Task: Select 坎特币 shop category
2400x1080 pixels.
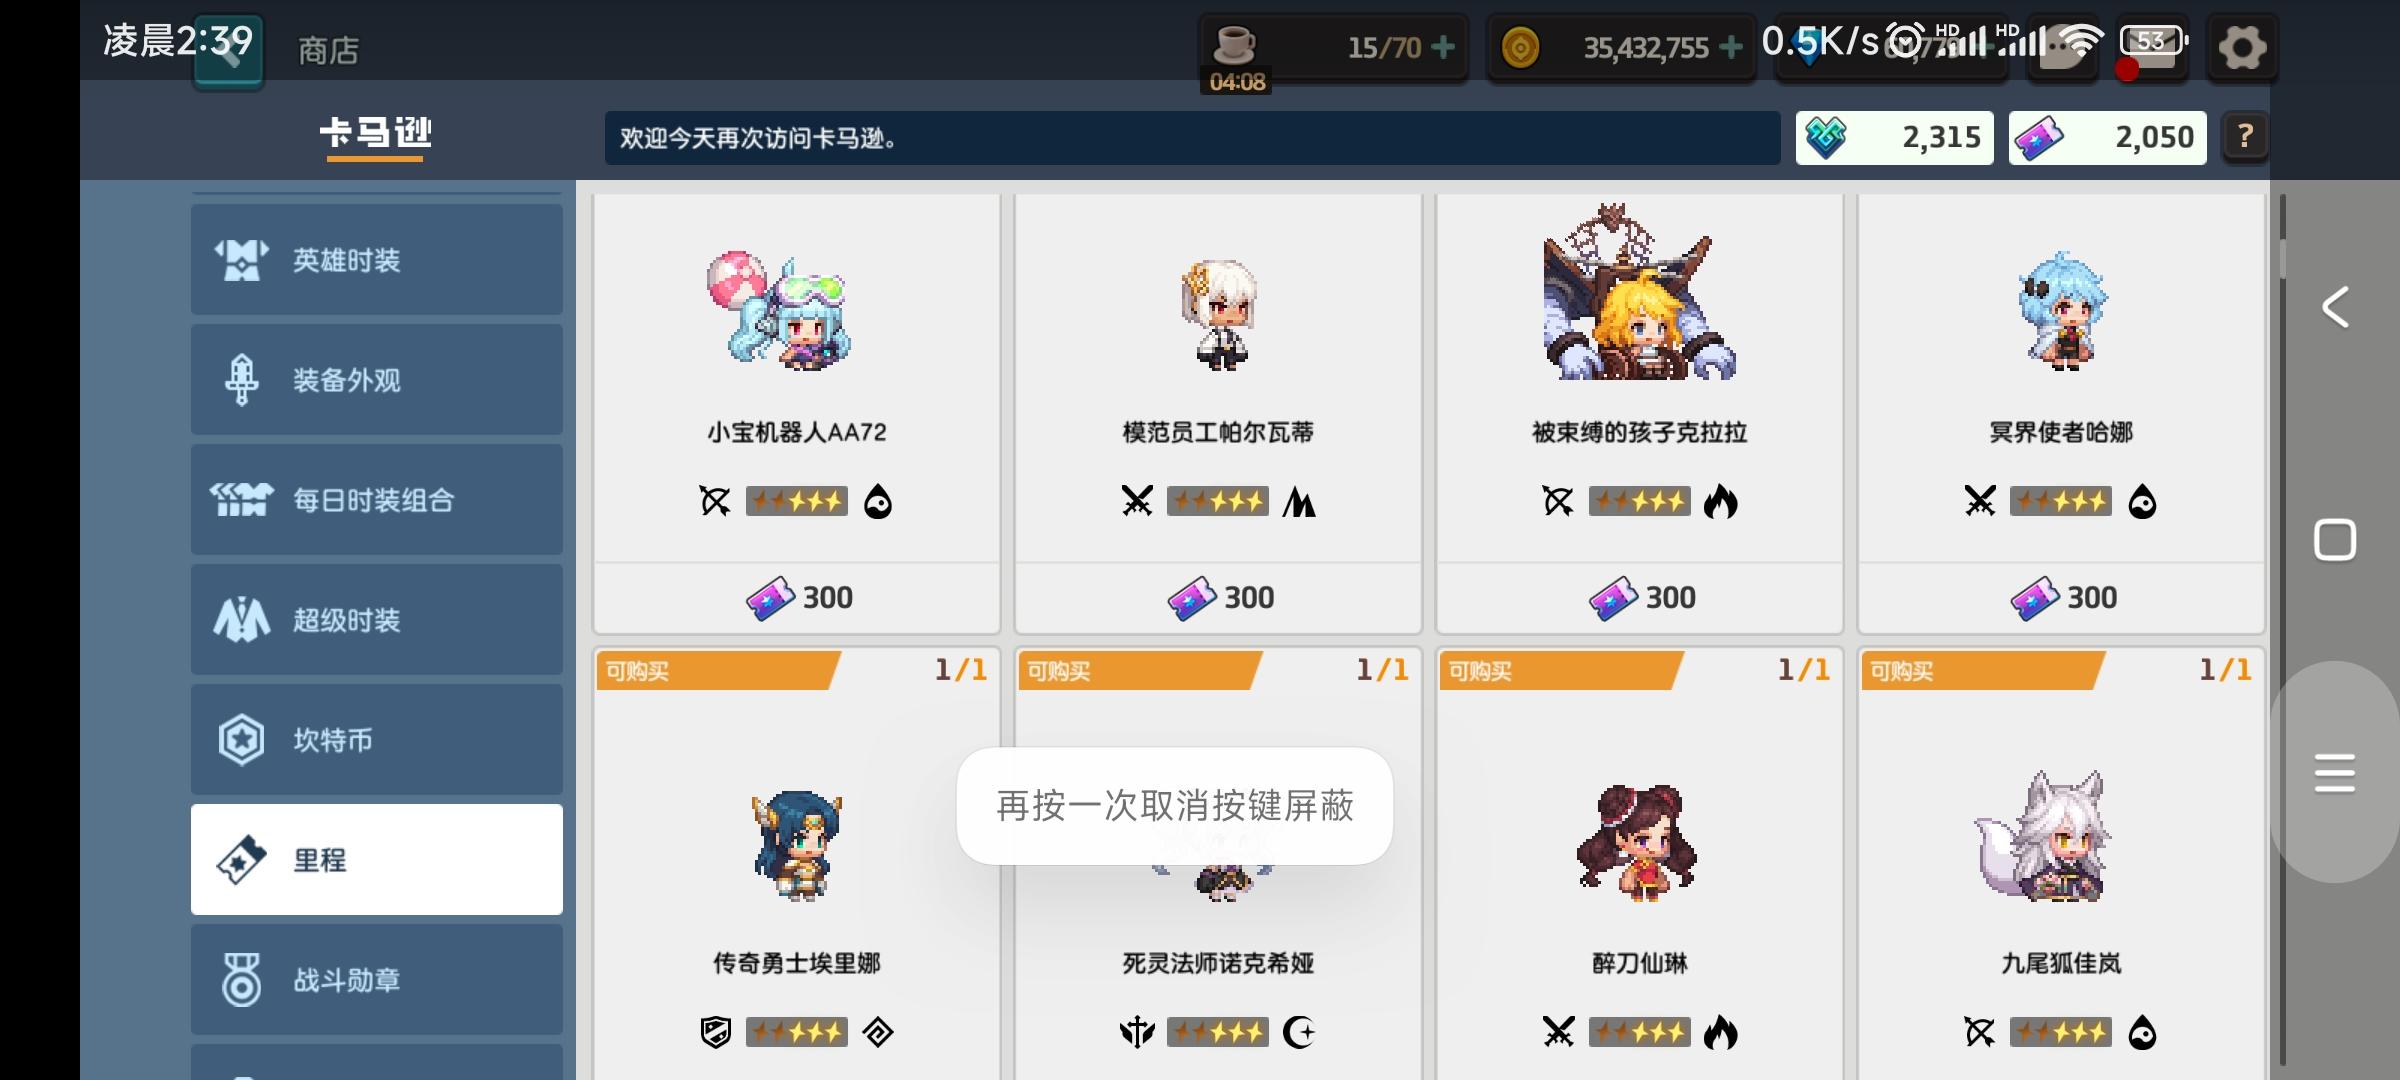Action: (x=377, y=740)
